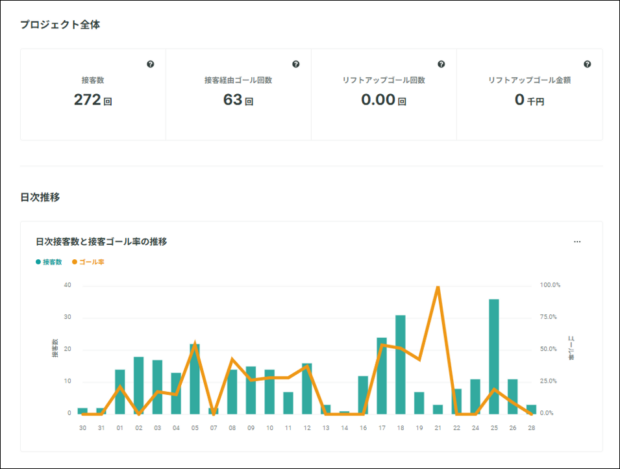Viewport: 620px width, 469px height.
Task: Open the chart's three-dot options menu
Action: coord(577,242)
